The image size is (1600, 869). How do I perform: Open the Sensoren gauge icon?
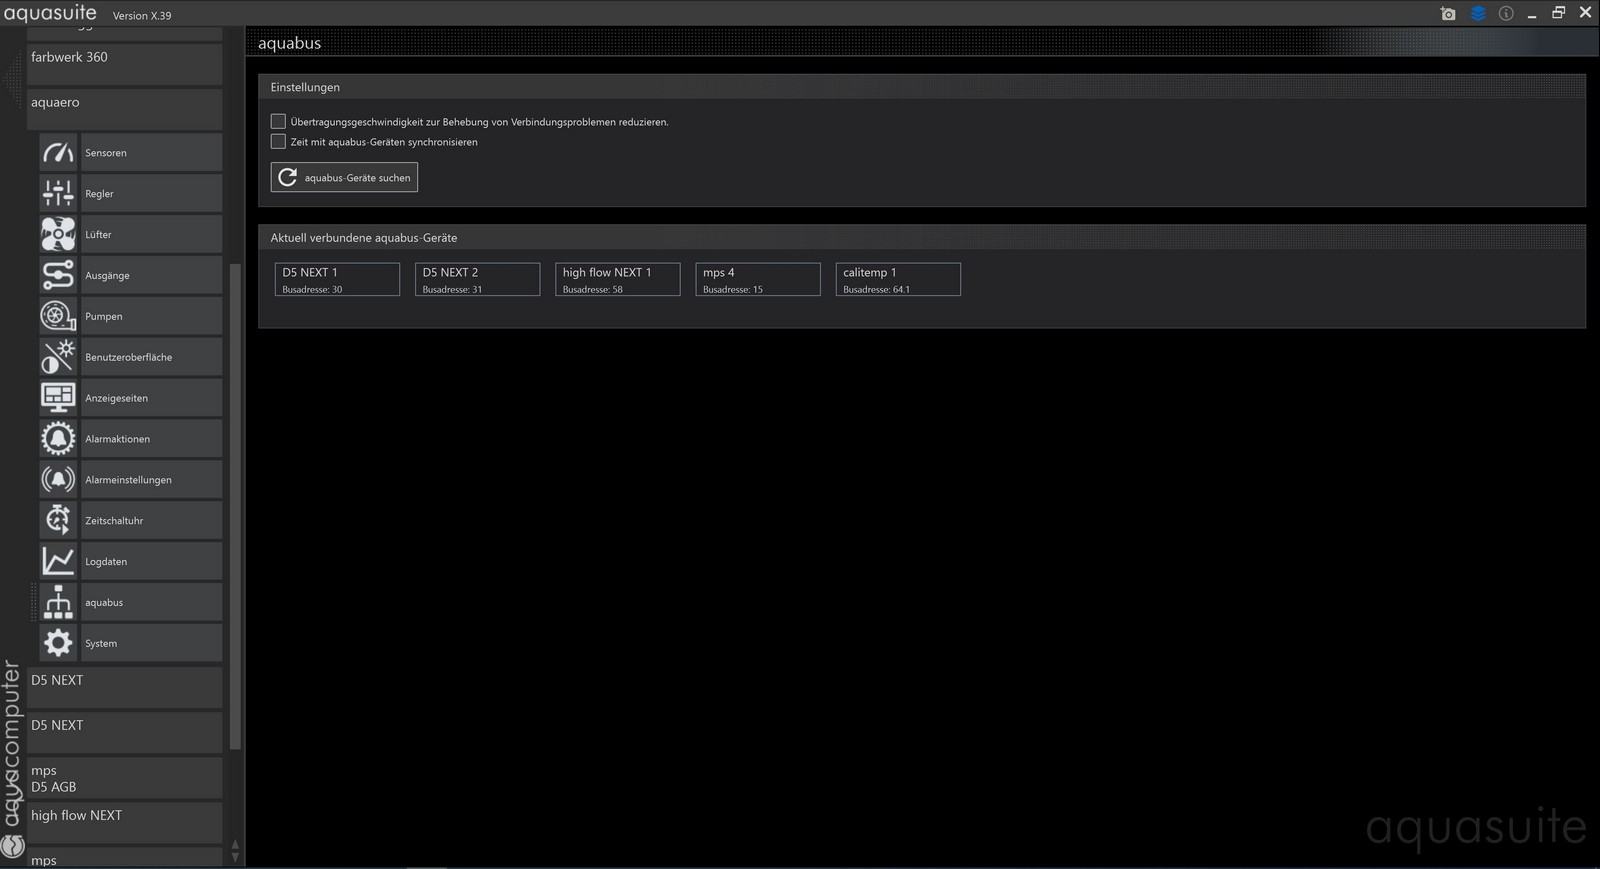point(58,153)
